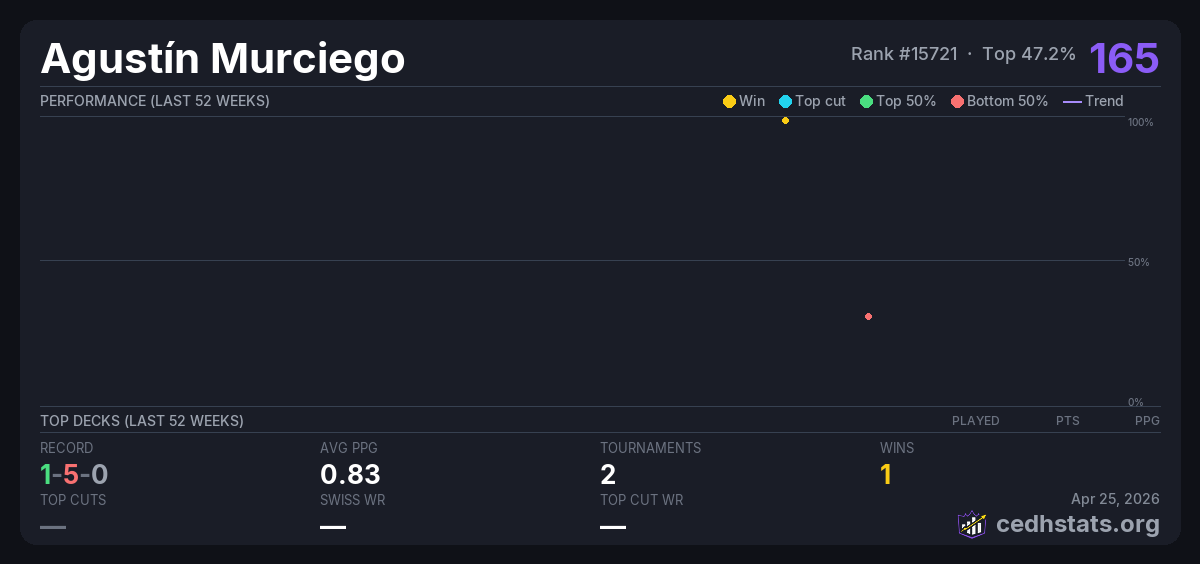Open the Performance (Last 52 Weeks) section heading
This screenshot has height=564, width=1200.
154,101
